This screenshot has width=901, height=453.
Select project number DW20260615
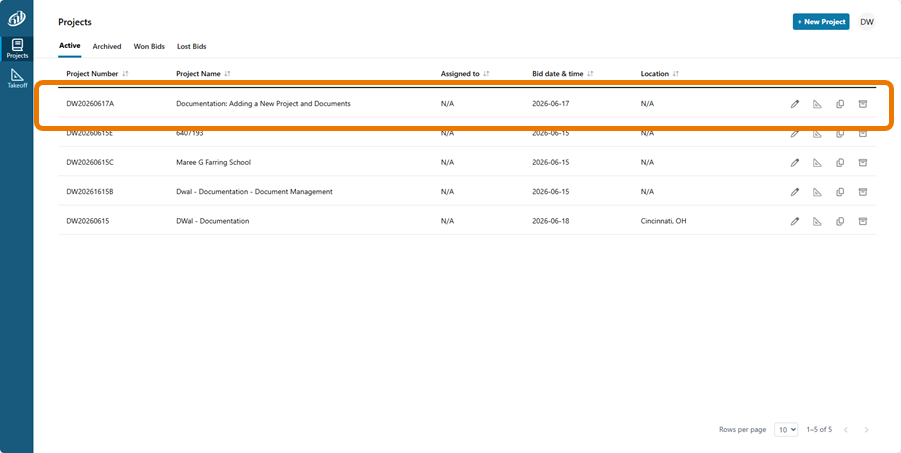pyautogui.click(x=88, y=221)
